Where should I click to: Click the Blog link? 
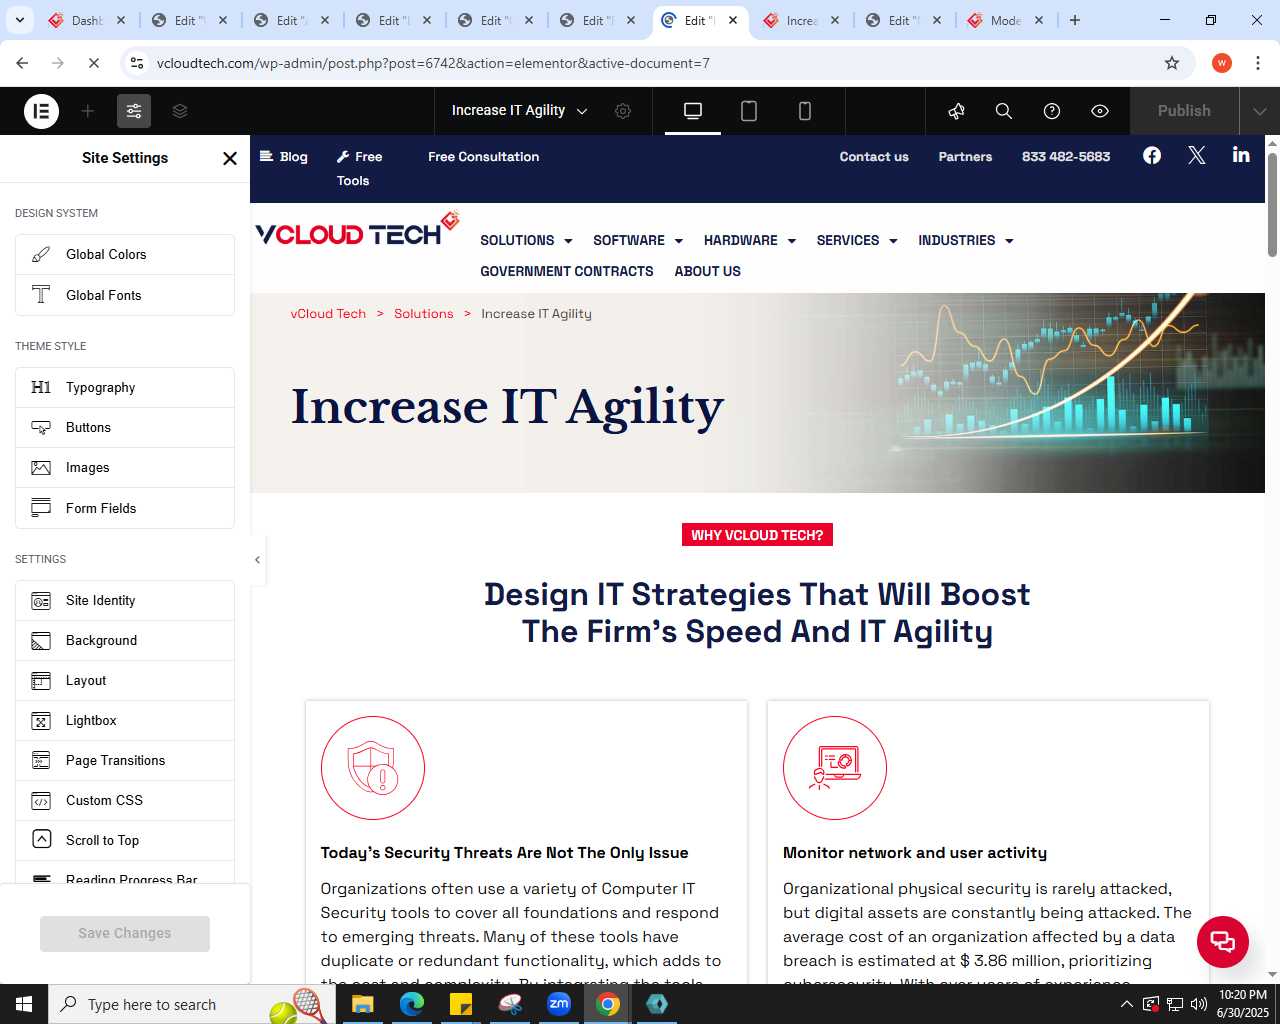tap(284, 156)
